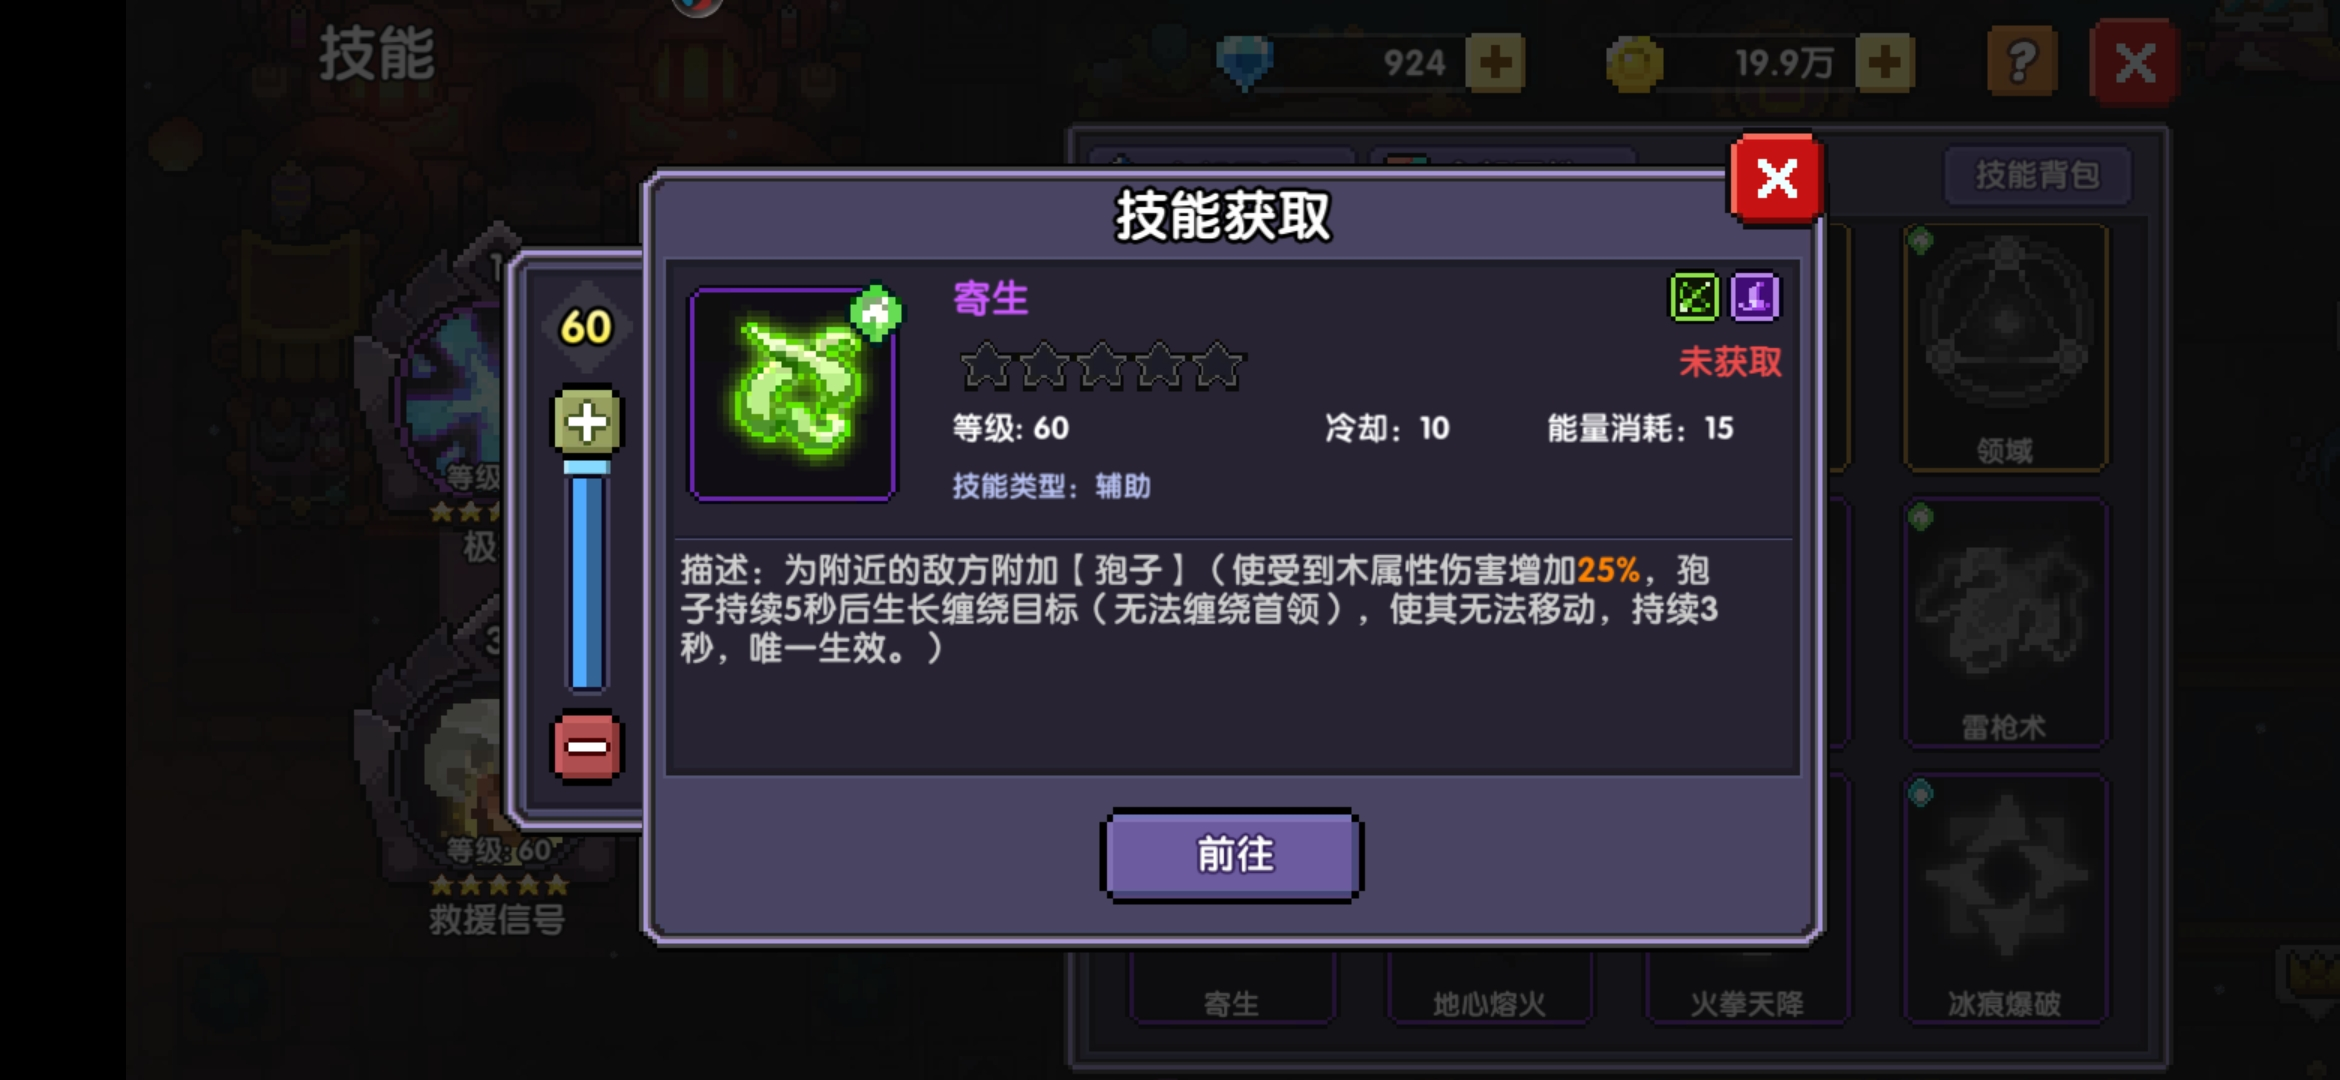Image resolution: width=2340 pixels, height=1080 pixels.
Task: Add more gold coins with plus icon
Action: pos(1885,63)
